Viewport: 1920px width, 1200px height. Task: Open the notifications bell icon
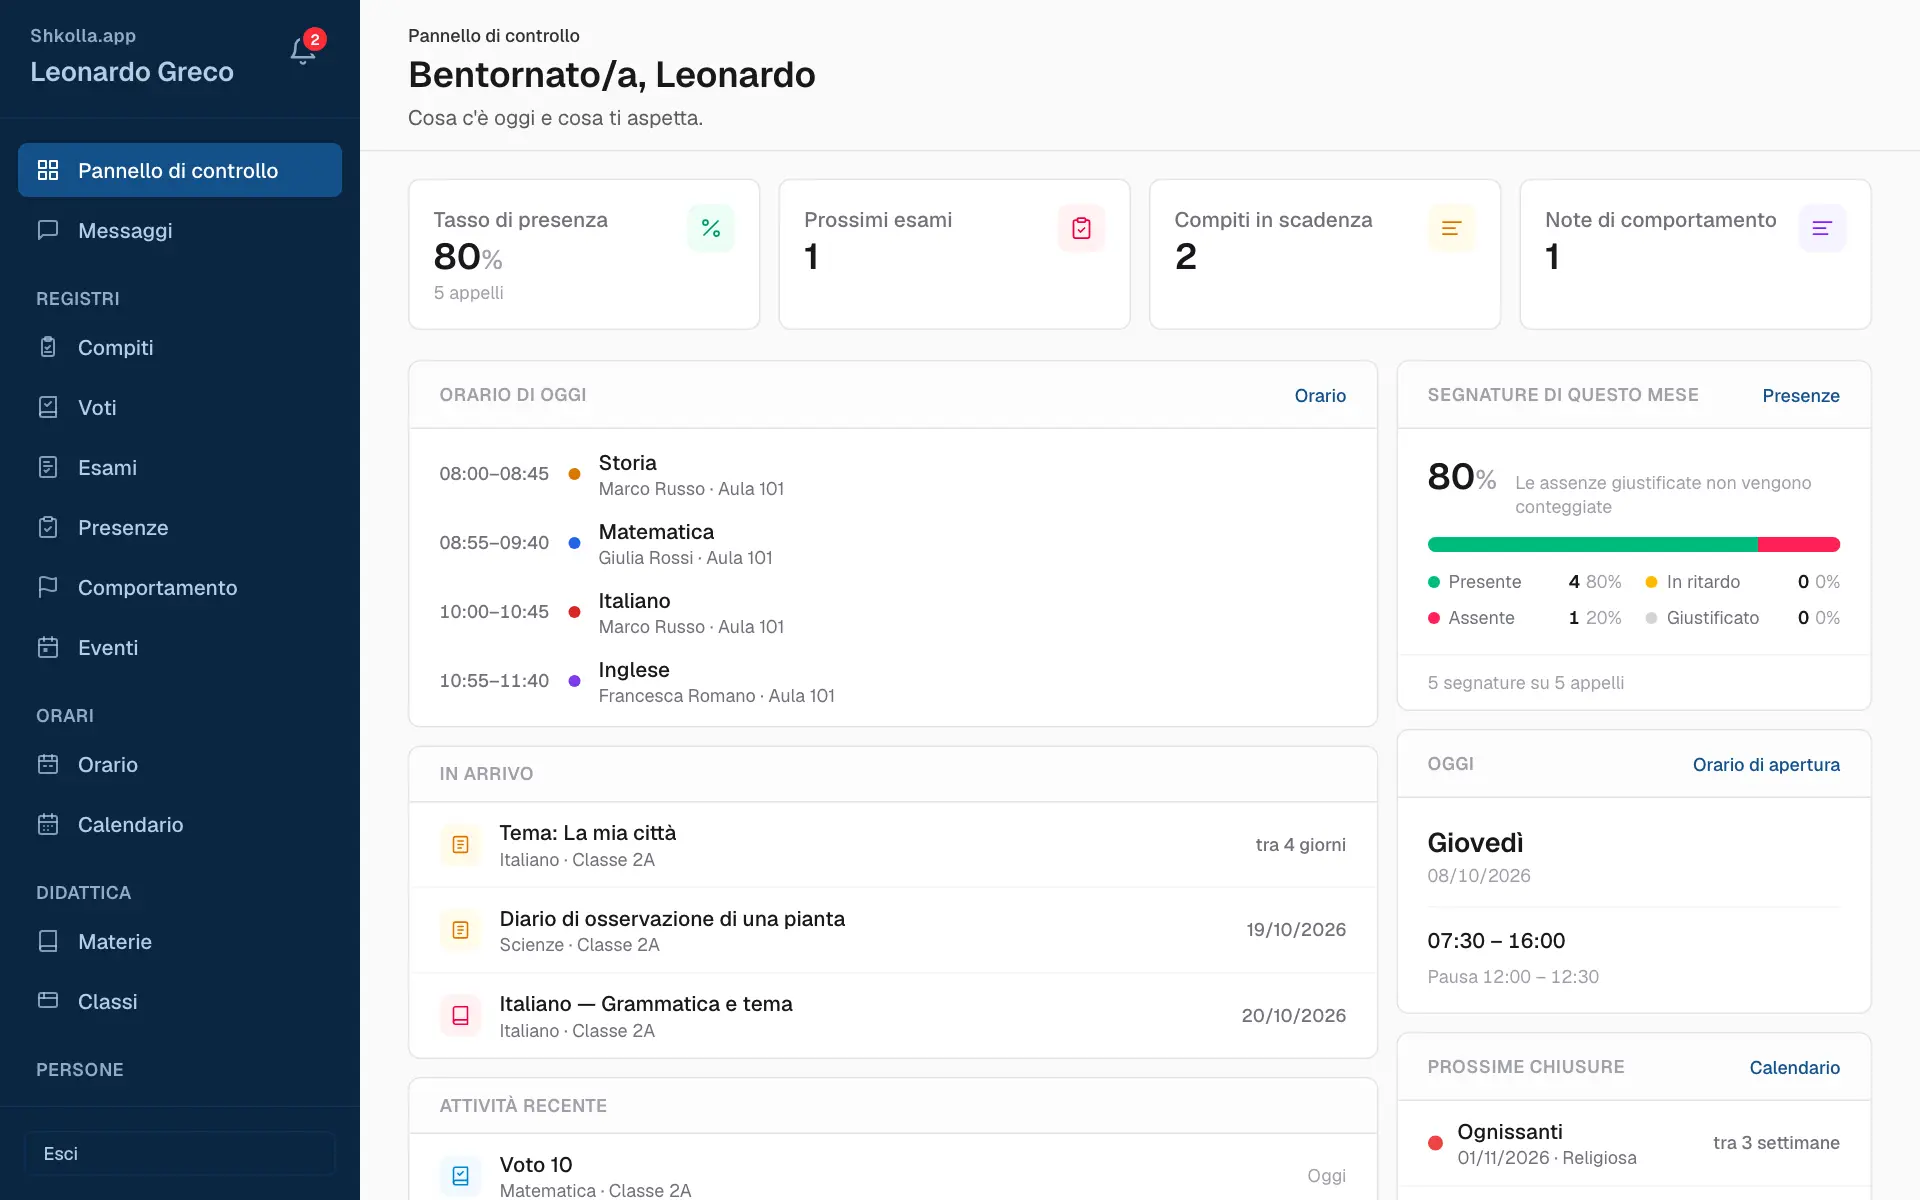coord(303,51)
